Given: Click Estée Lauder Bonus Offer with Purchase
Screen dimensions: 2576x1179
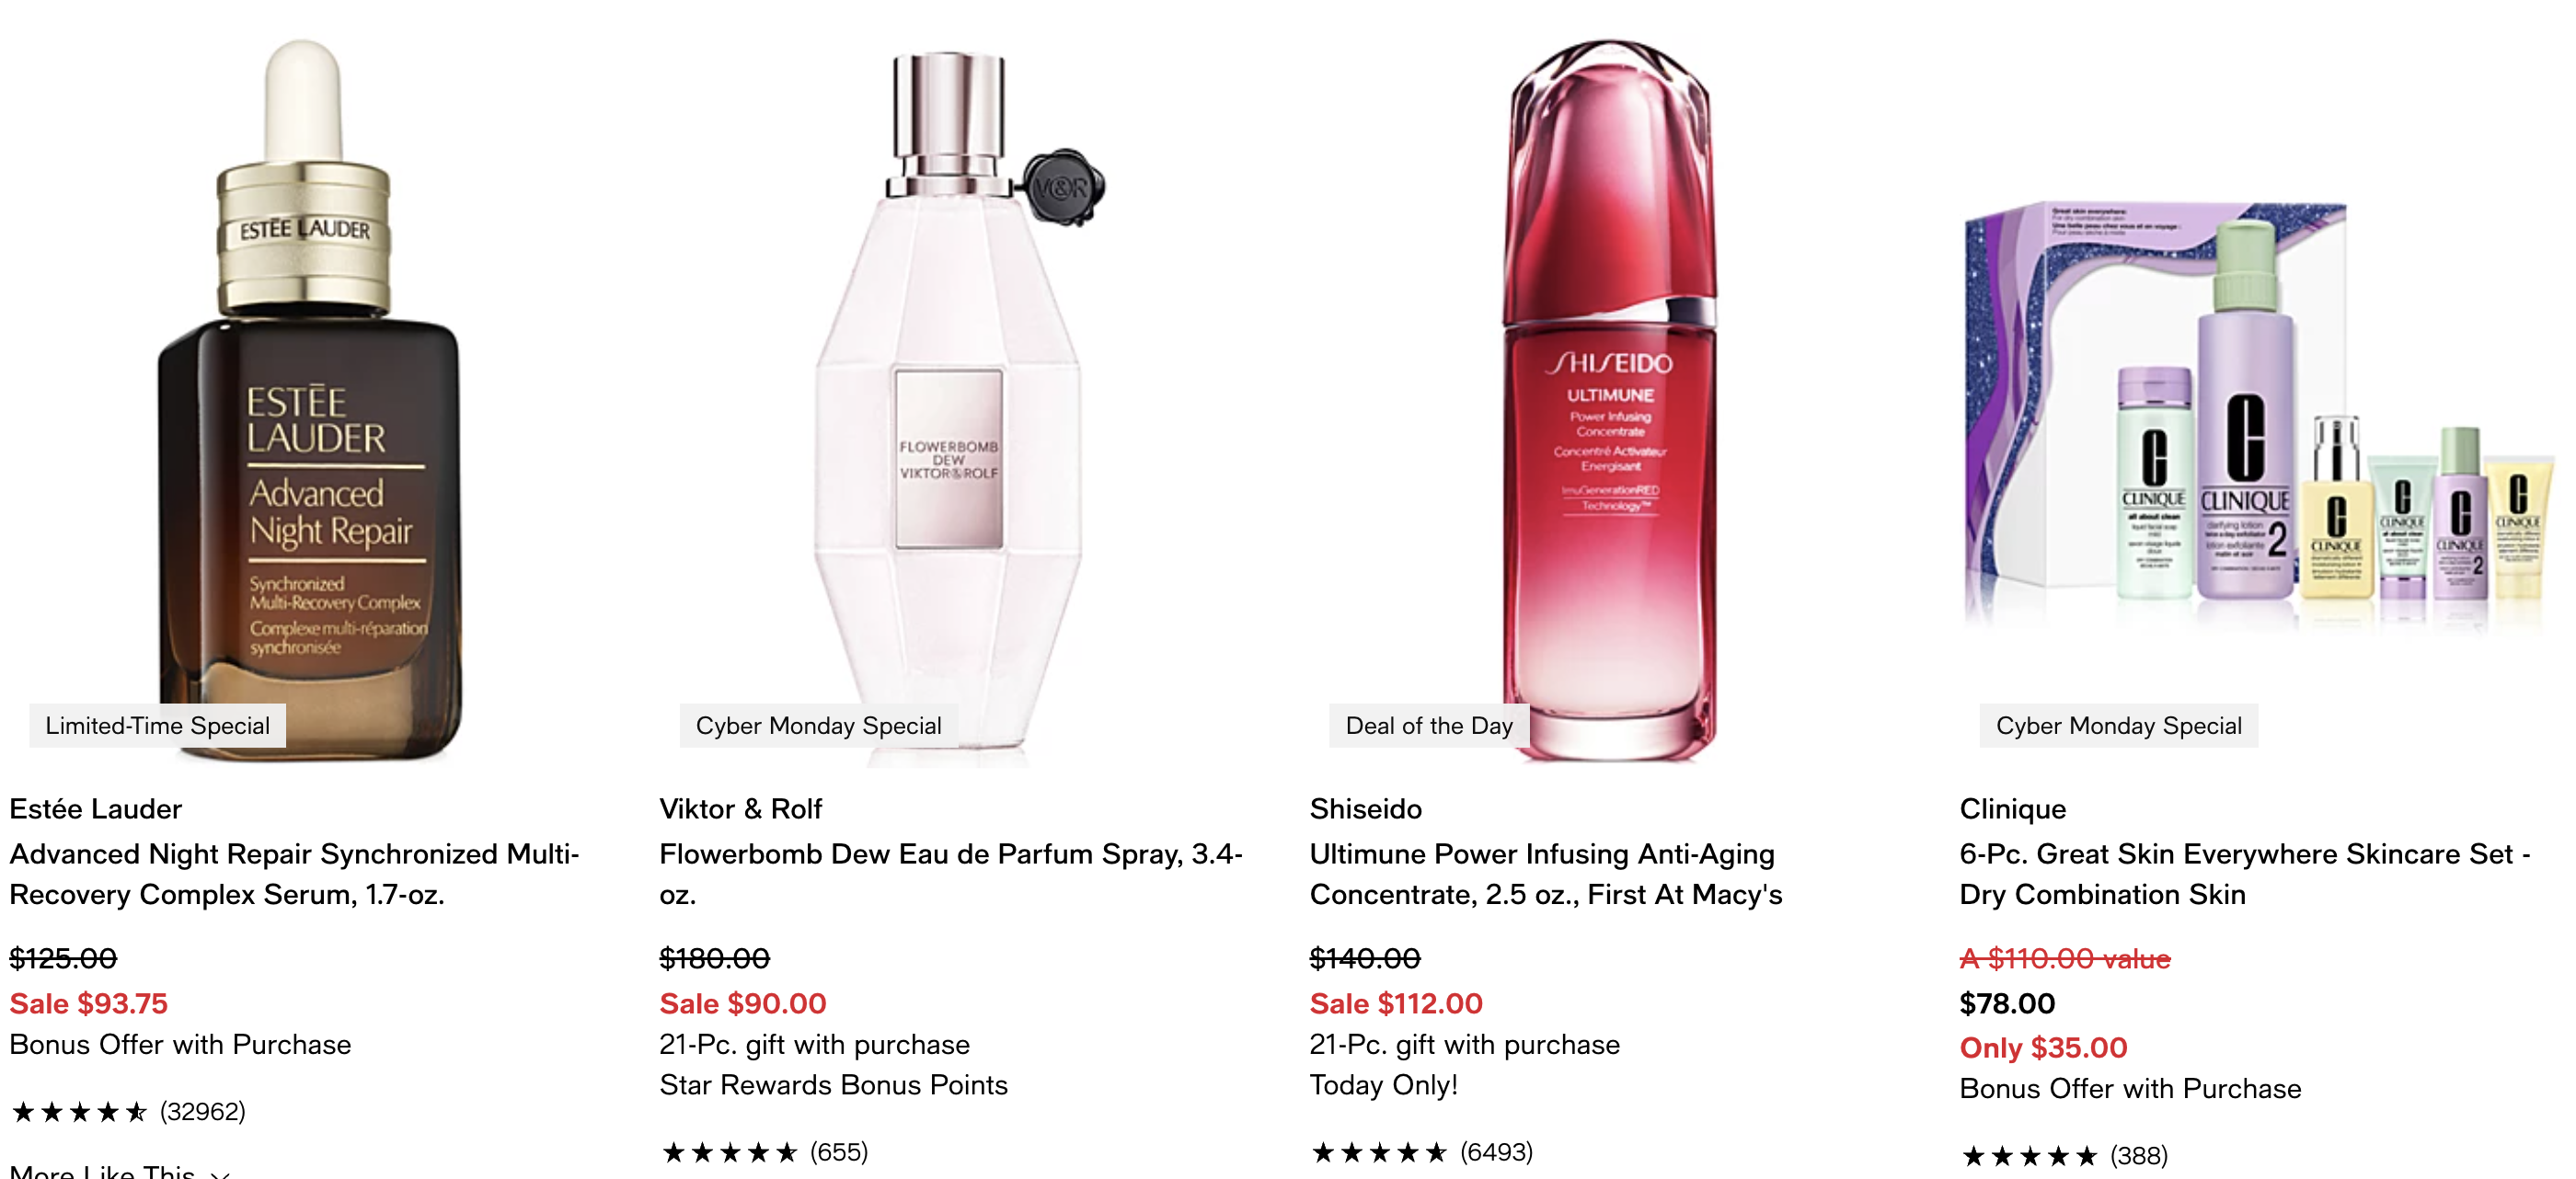Looking at the screenshot, I should 181,1045.
